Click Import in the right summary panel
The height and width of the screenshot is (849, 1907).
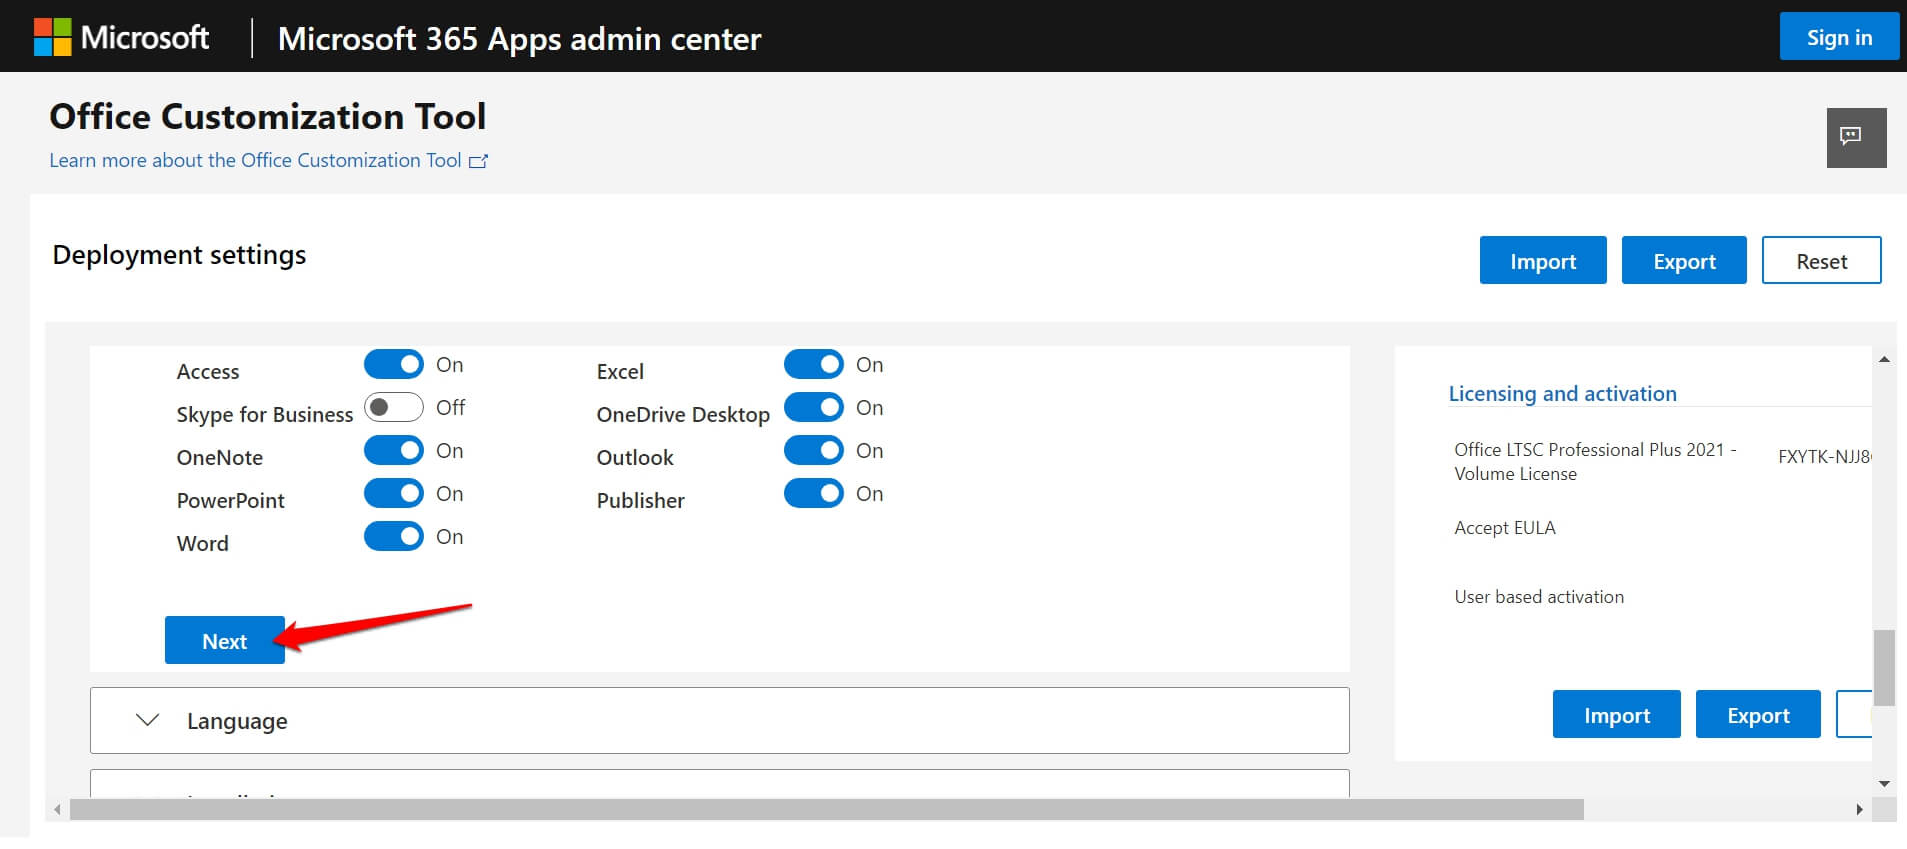point(1617,714)
